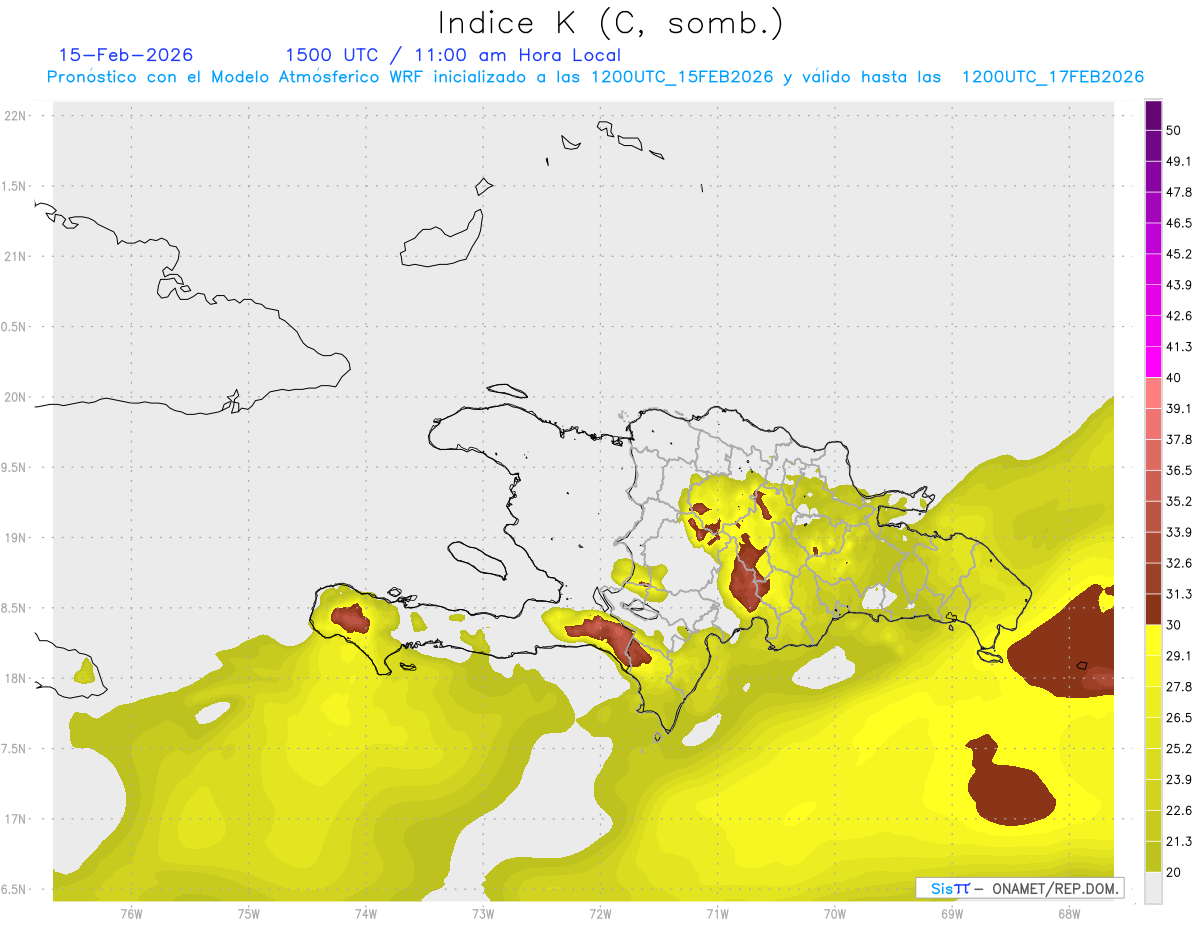Image resolution: width=1200 pixels, height=927 pixels.
Task: Click the '69W' longitude label
Action: 952,915
